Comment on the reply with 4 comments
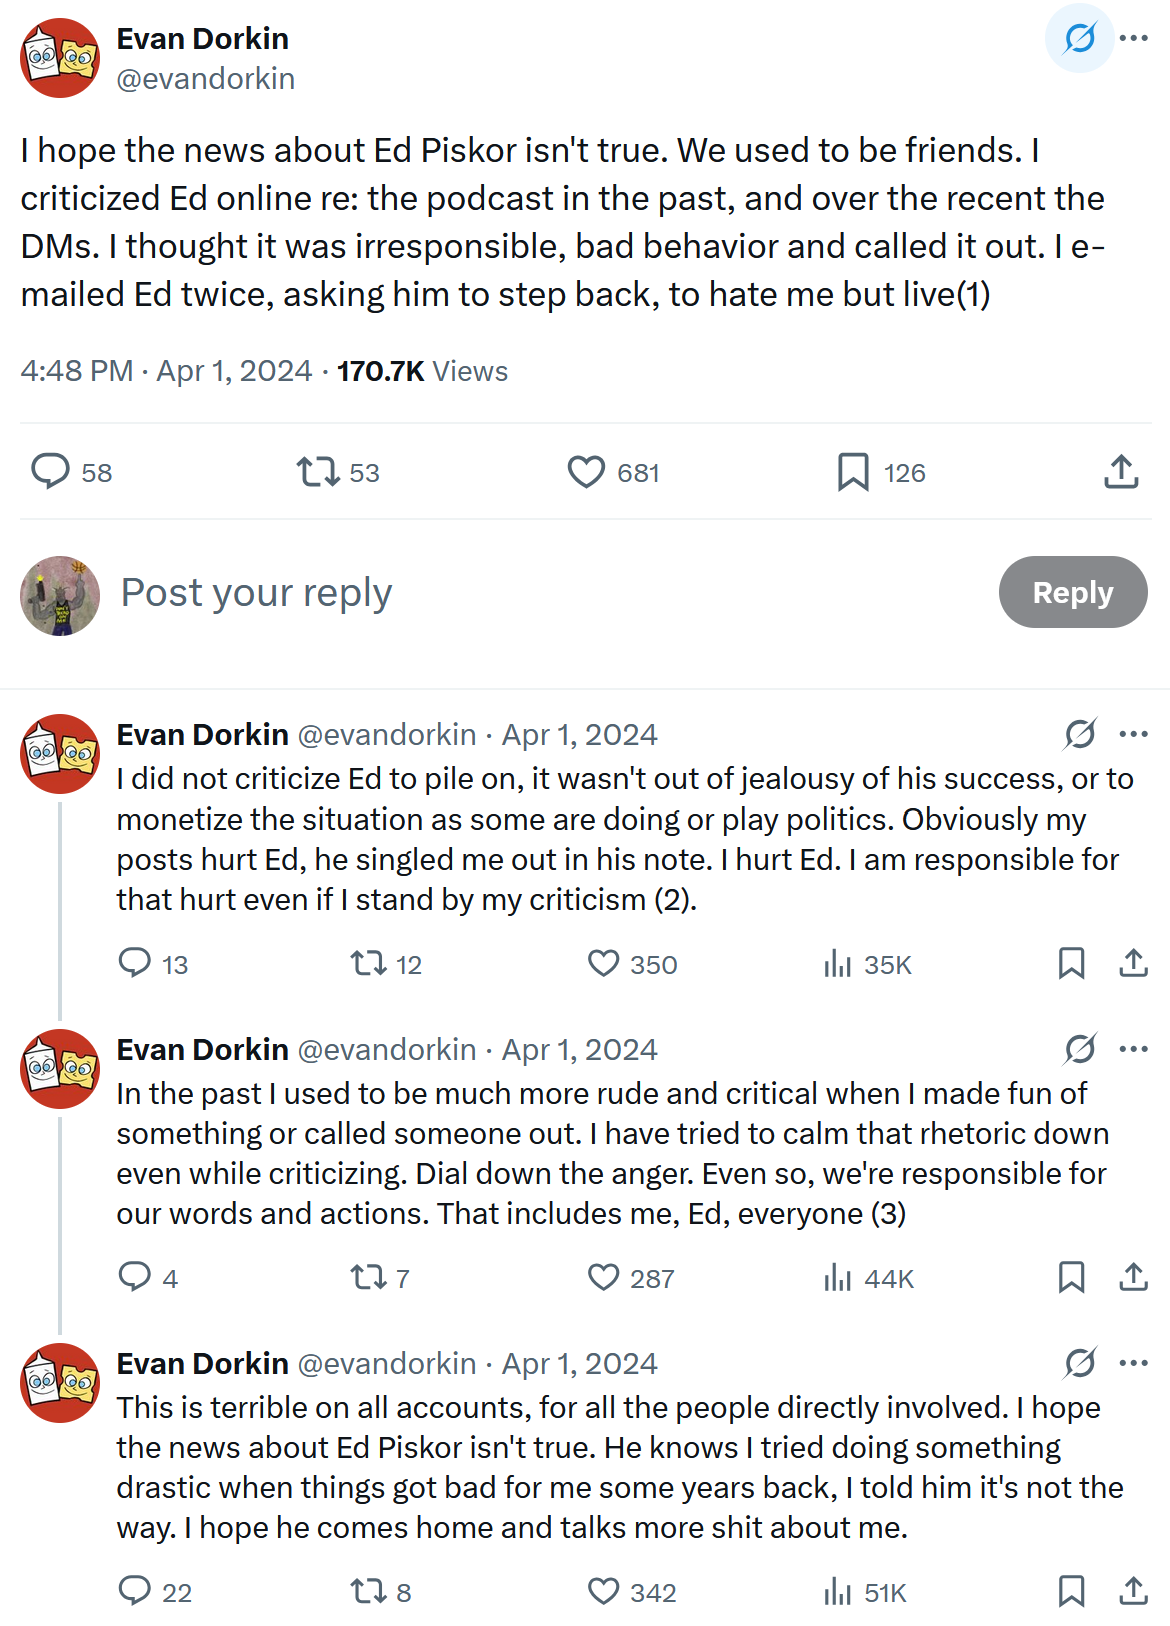Screen dimensions: 1170x1626 [134, 1277]
